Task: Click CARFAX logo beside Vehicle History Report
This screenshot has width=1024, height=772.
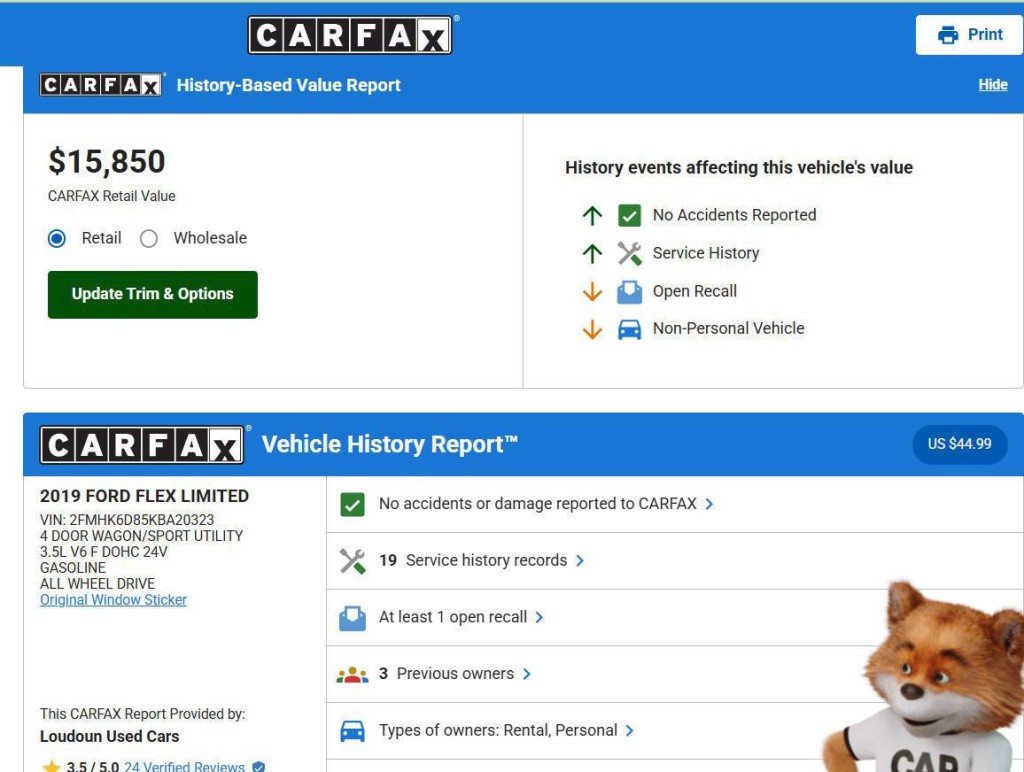Action: (142, 445)
